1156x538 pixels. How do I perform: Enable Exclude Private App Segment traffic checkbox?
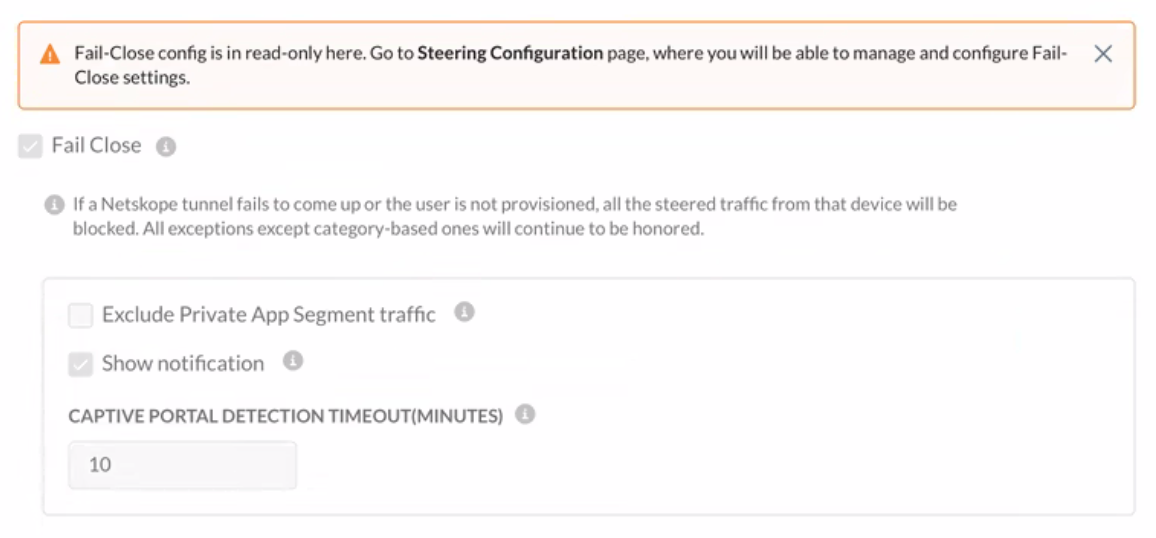(x=80, y=315)
